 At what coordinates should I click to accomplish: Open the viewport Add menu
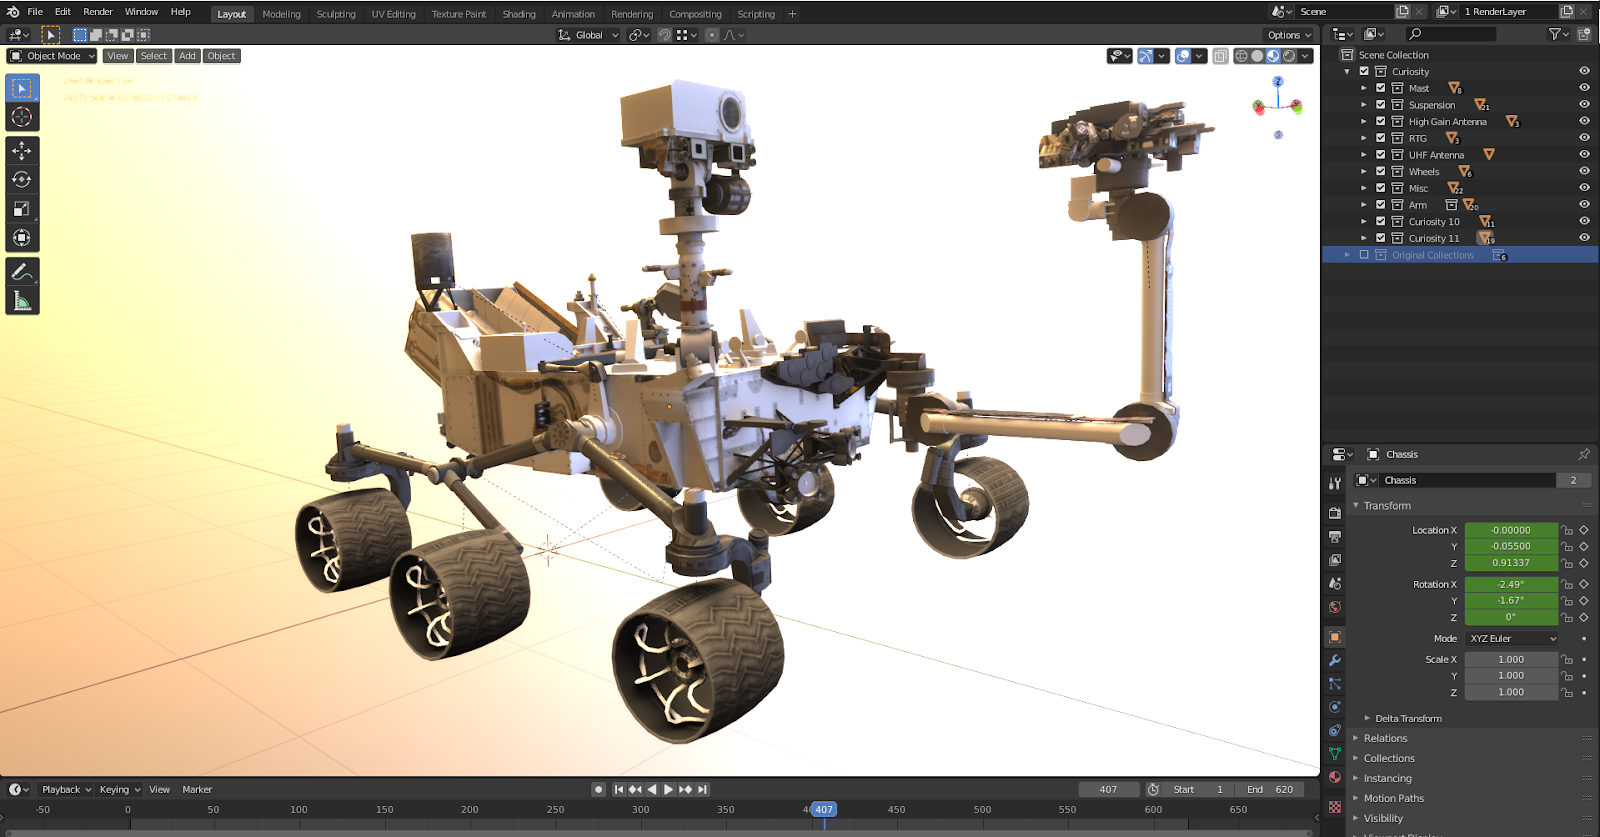click(187, 56)
